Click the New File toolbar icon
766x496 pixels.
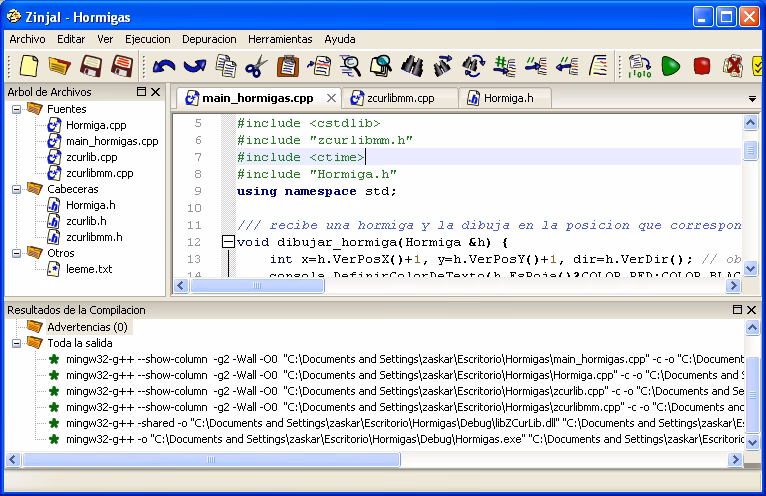[x=29, y=66]
